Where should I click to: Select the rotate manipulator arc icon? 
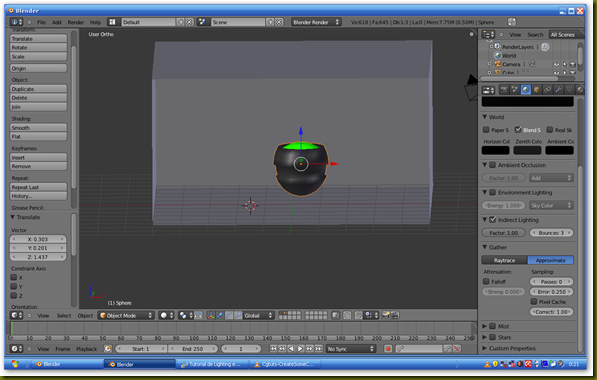[229, 315]
